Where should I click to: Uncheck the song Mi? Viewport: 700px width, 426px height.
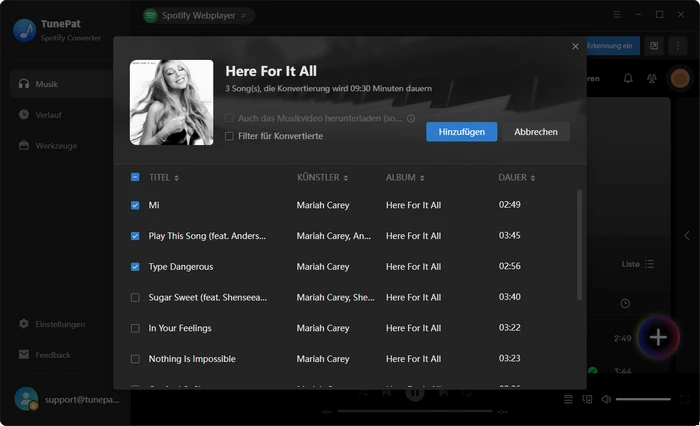click(135, 205)
